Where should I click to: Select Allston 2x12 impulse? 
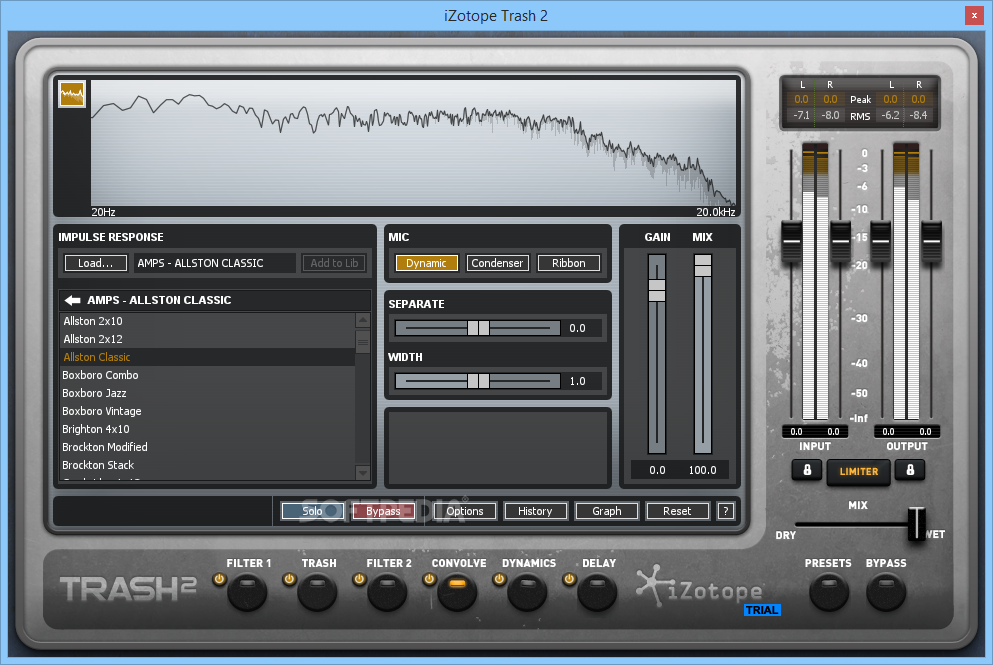(x=207, y=339)
